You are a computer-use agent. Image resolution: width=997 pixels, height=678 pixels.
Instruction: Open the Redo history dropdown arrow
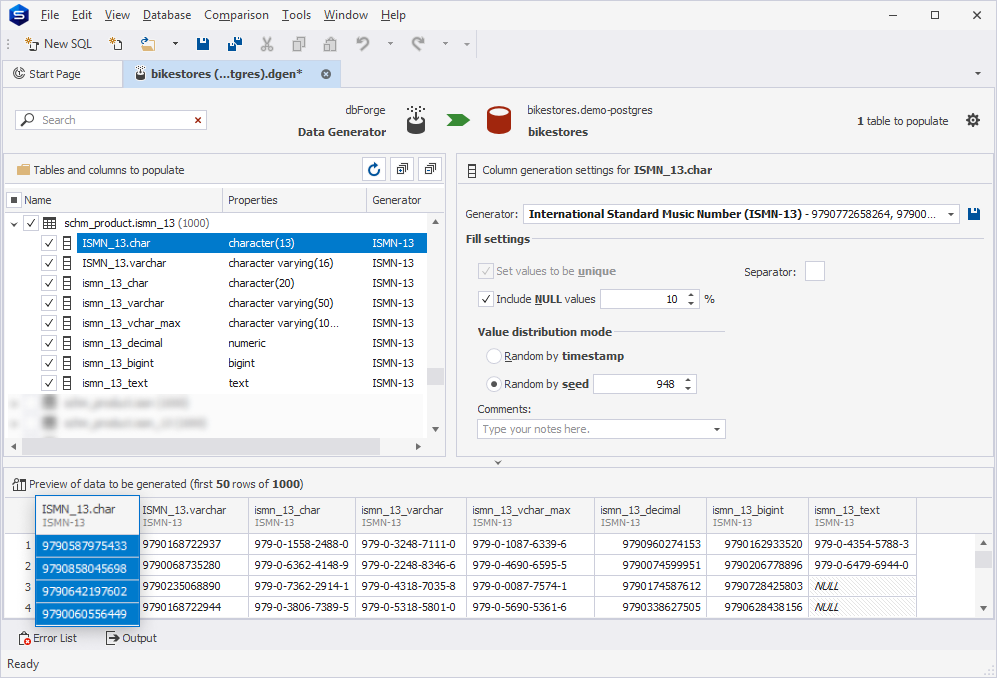pos(445,44)
